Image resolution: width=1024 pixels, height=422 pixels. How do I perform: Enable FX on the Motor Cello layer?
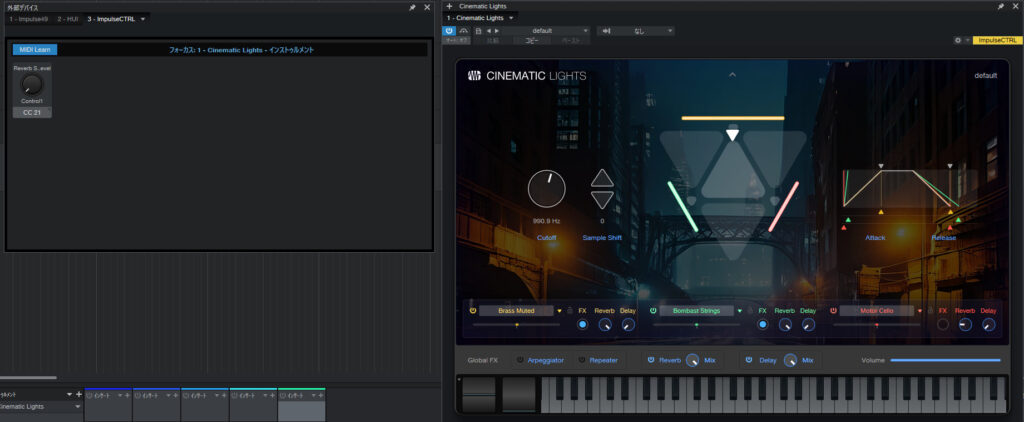pyautogui.click(x=942, y=325)
